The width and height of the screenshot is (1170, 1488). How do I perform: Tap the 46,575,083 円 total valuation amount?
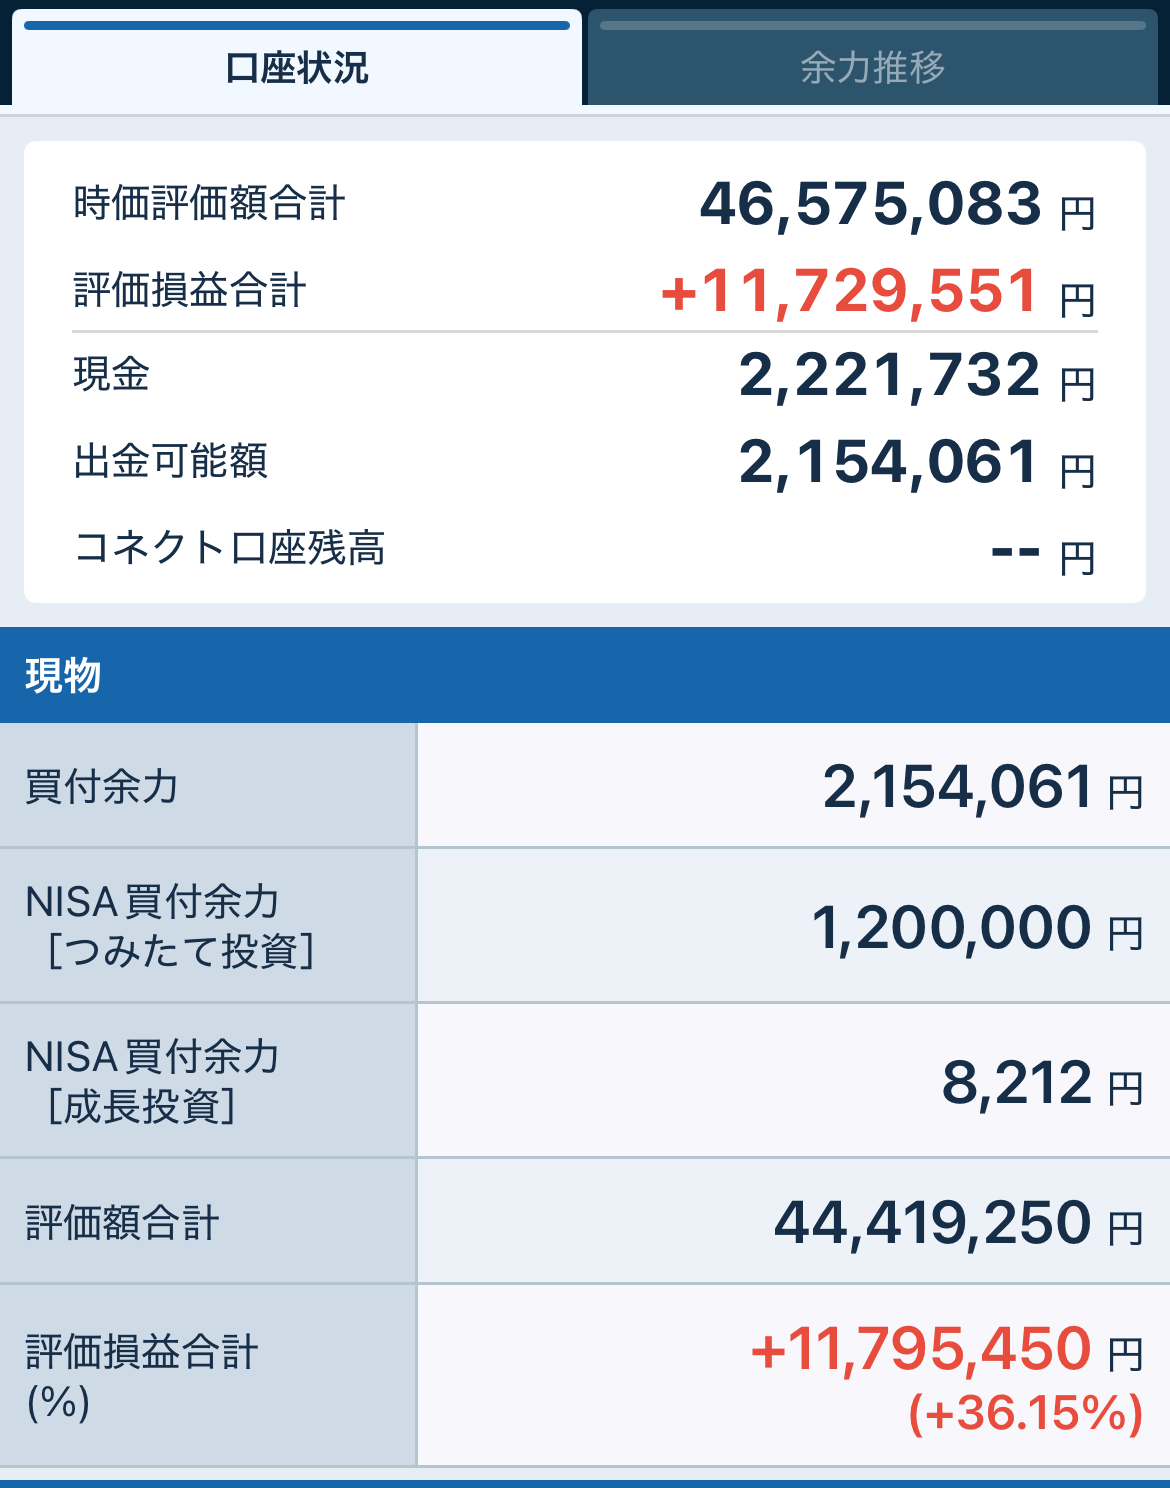click(x=896, y=204)
